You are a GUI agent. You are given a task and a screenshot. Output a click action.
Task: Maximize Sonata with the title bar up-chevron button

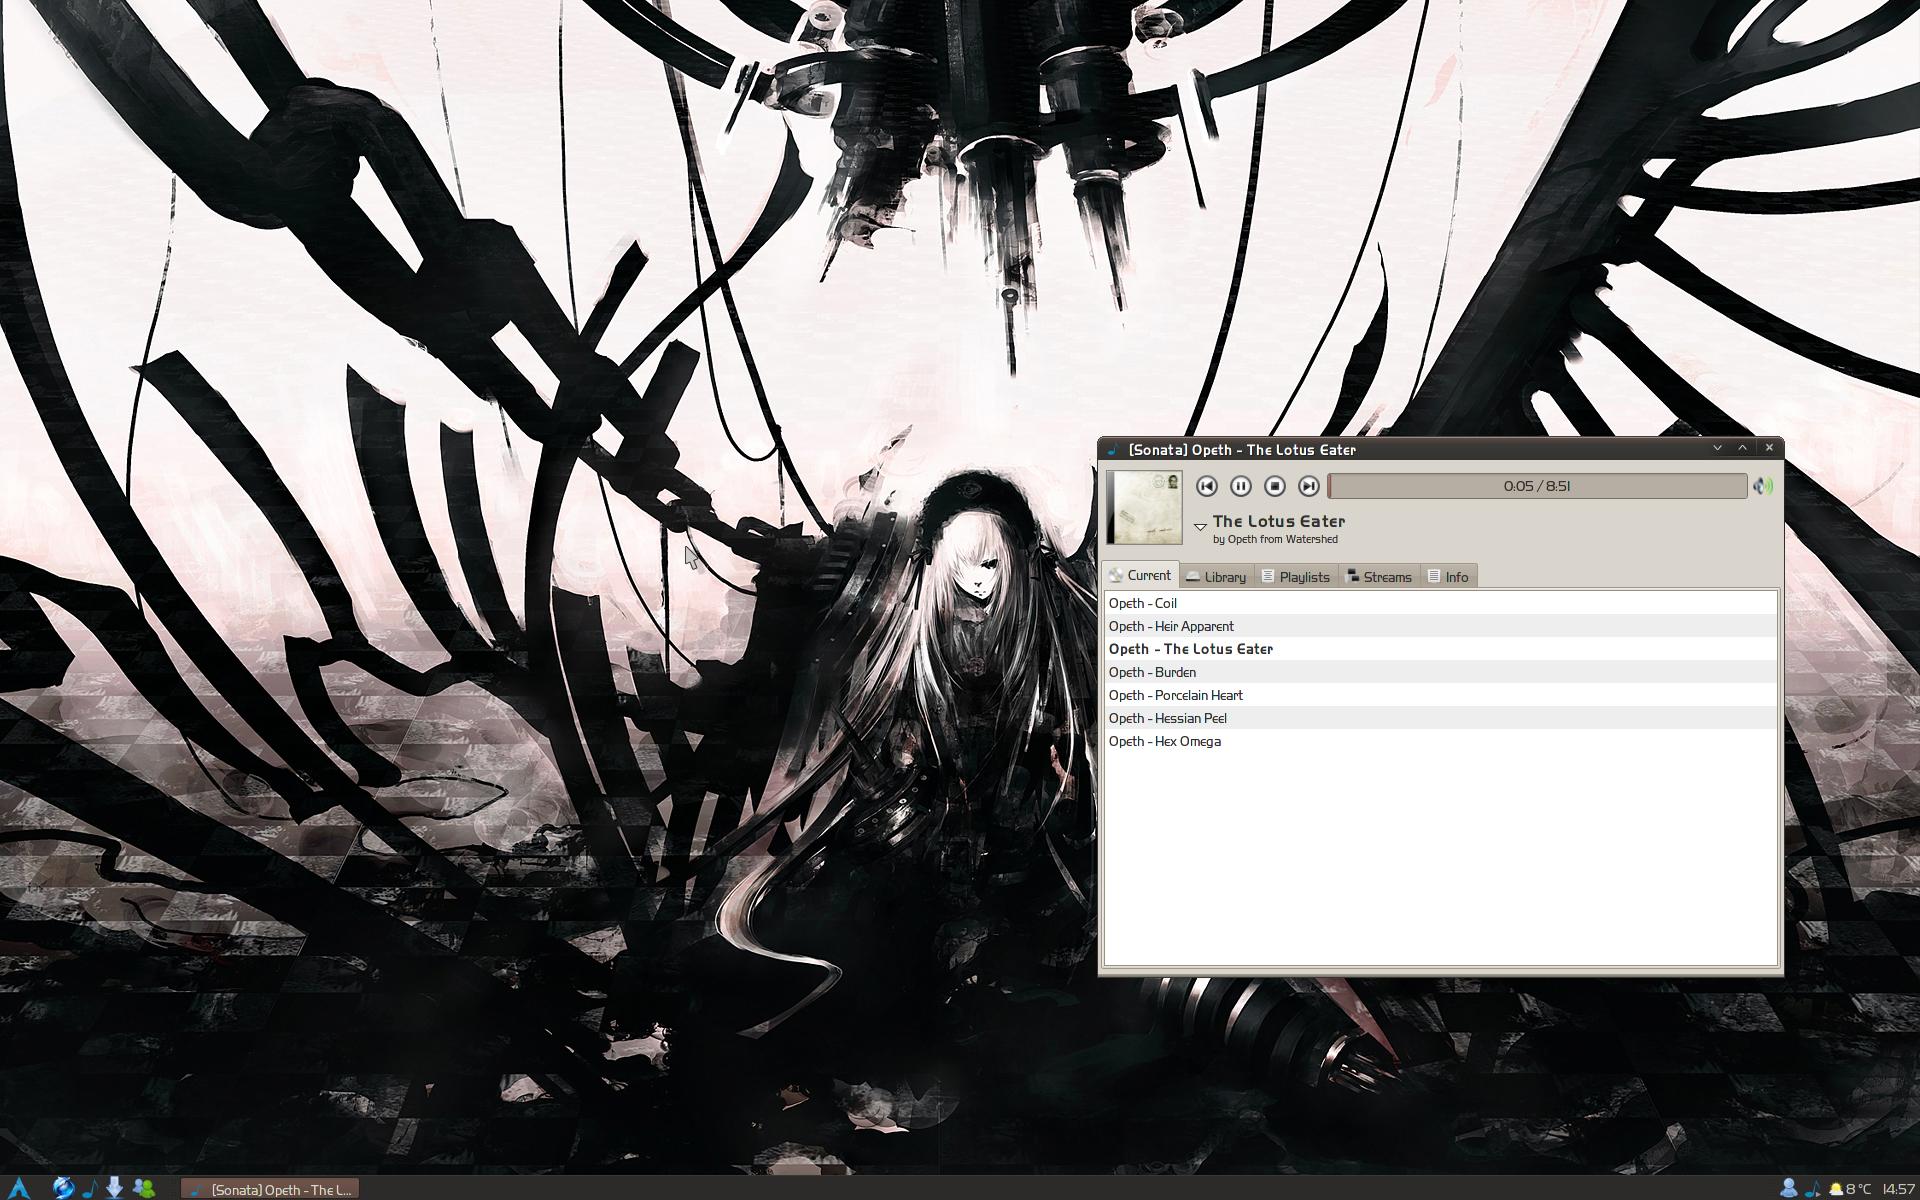[x=1743, y=448]
